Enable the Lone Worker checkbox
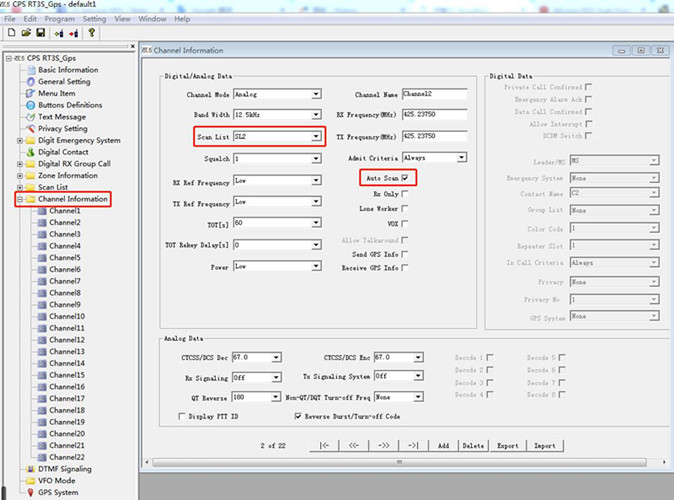The height and width of the screenshot is (500, 674). pos(405,209)
